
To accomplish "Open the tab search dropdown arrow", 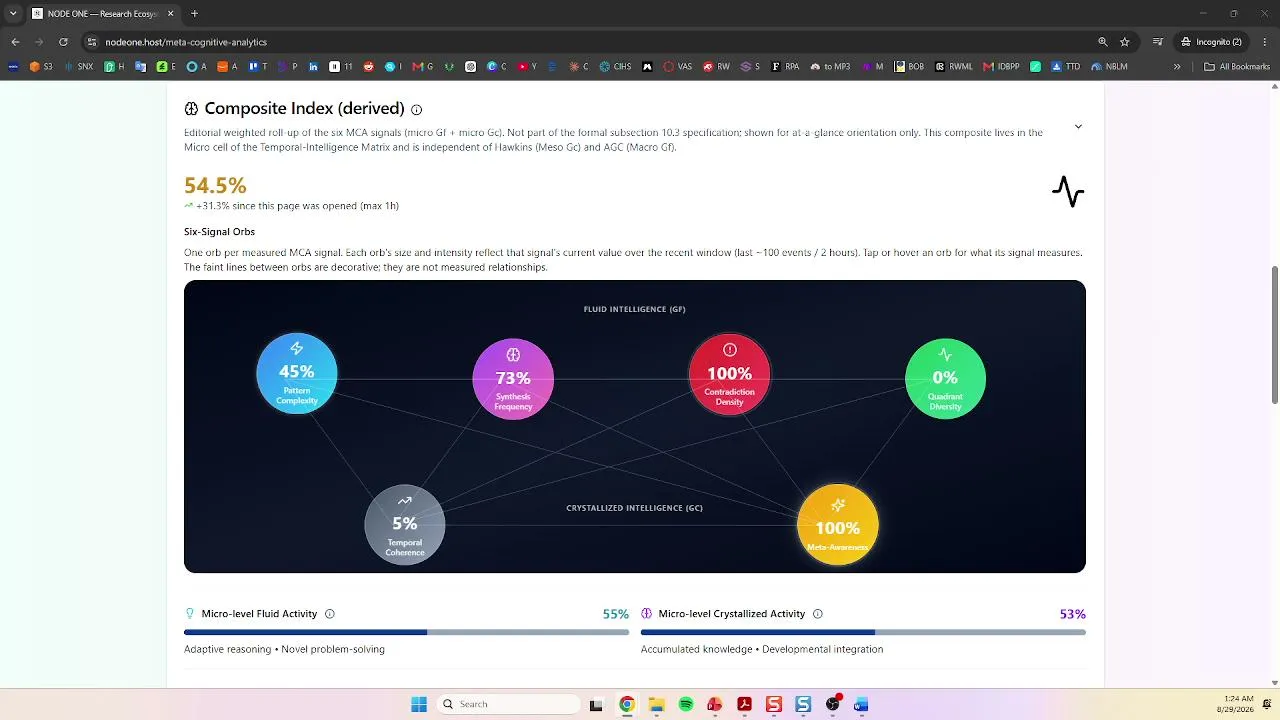I will pos(13,14).
